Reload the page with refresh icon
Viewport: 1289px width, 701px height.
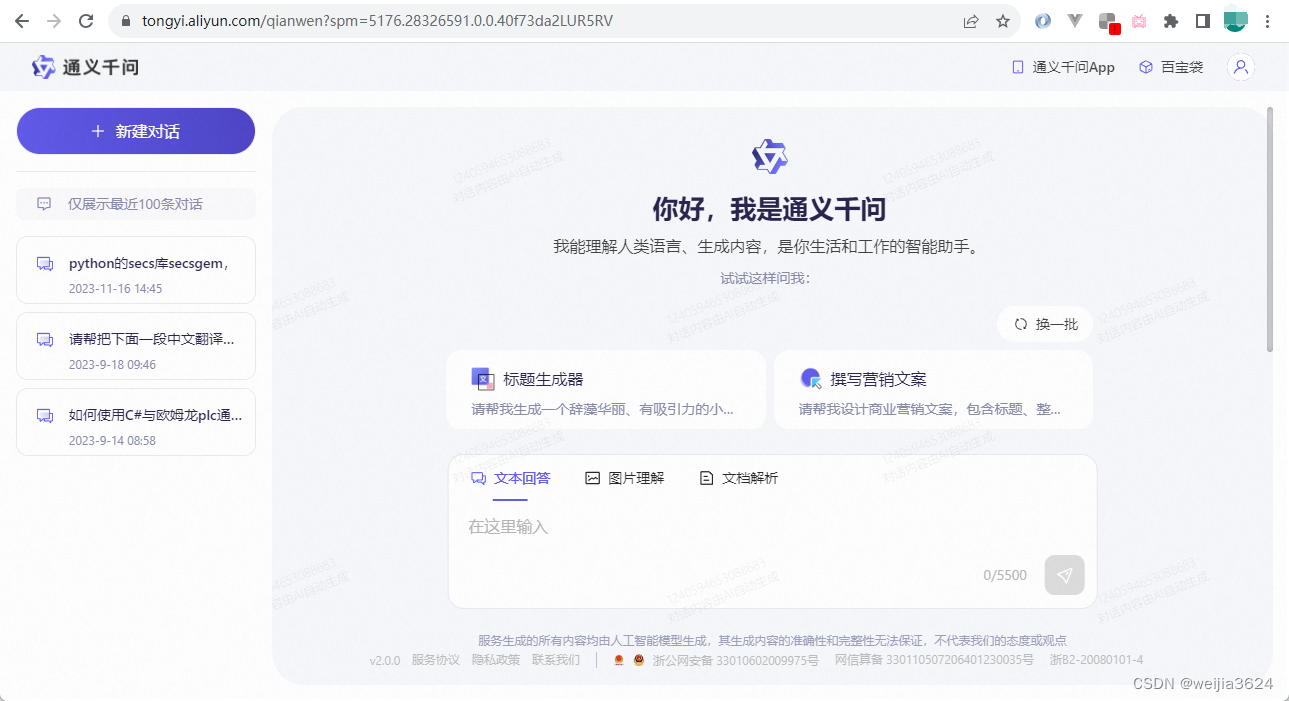pos(87,21)
